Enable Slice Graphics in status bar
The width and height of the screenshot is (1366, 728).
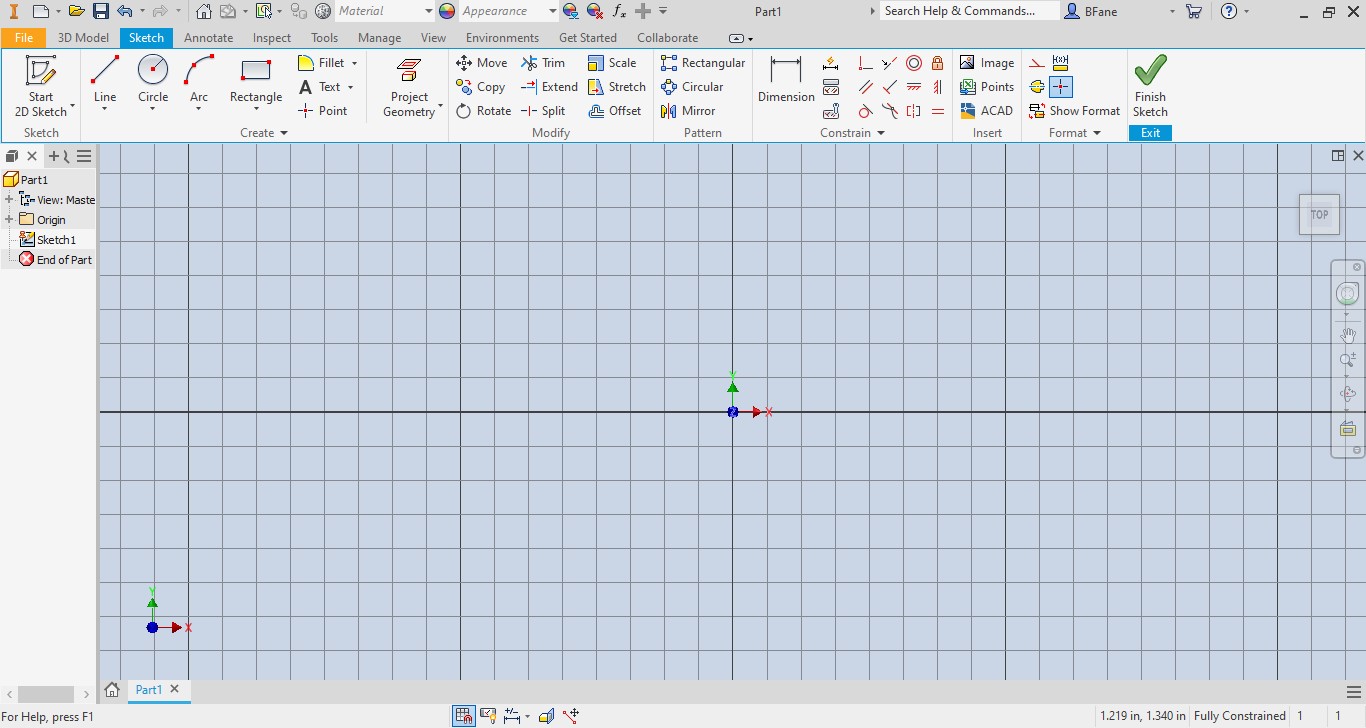point(546,715)
